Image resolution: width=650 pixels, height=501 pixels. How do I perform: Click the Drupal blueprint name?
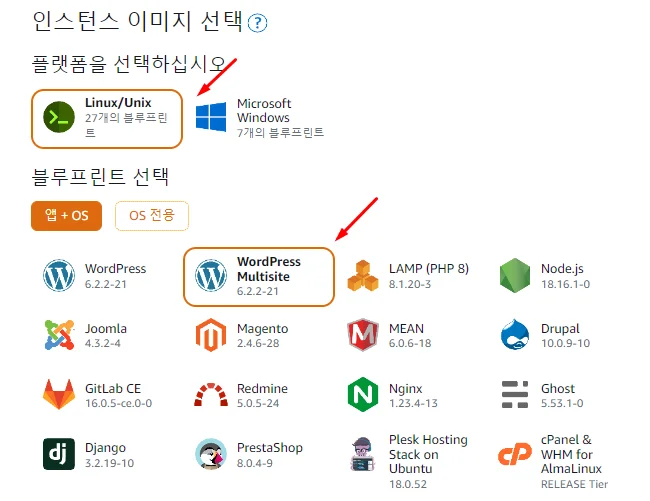point(560,329)
